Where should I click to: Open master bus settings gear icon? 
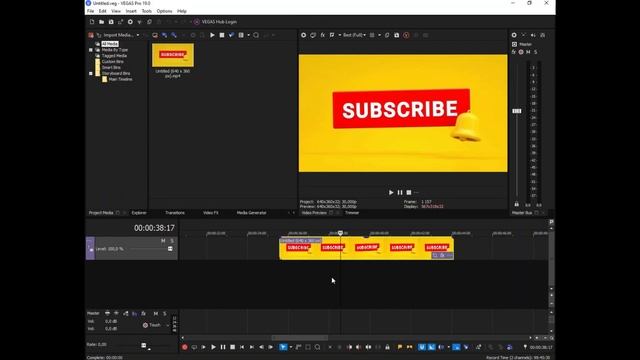tap(514, 35)
